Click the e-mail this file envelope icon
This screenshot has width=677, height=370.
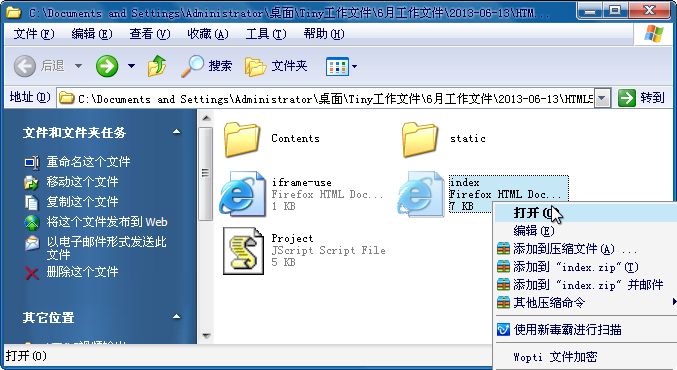pos(32,243)
